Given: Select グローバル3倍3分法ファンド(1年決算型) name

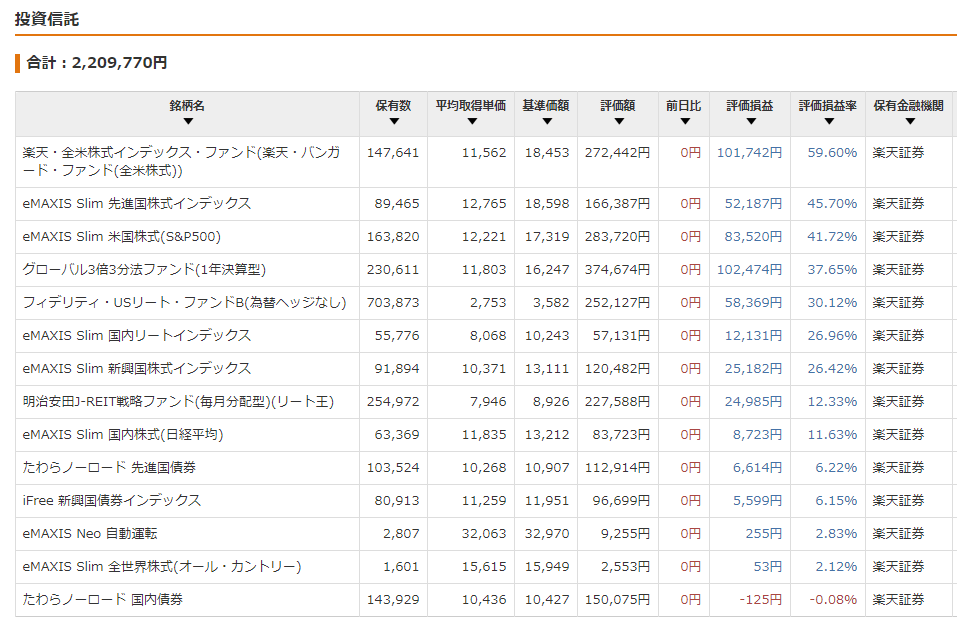Looking at the screenshot, I should (144, 269).
